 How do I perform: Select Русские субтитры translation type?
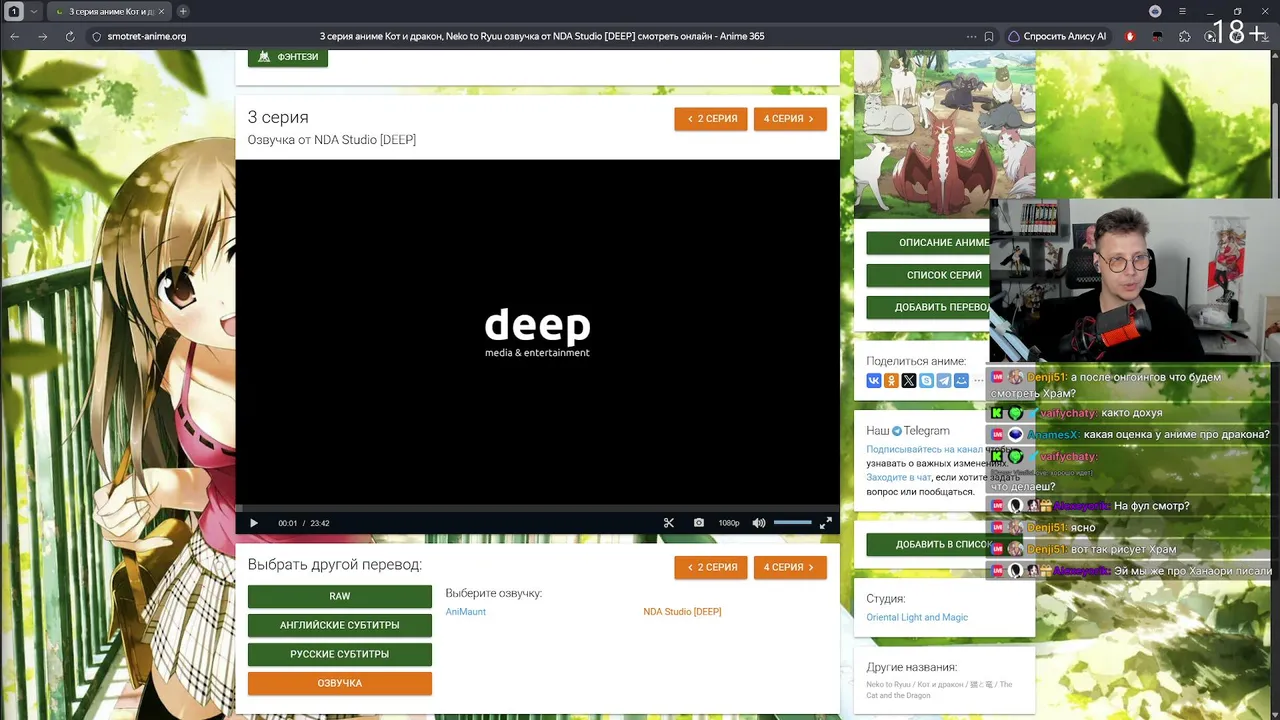tap(340, 655)
